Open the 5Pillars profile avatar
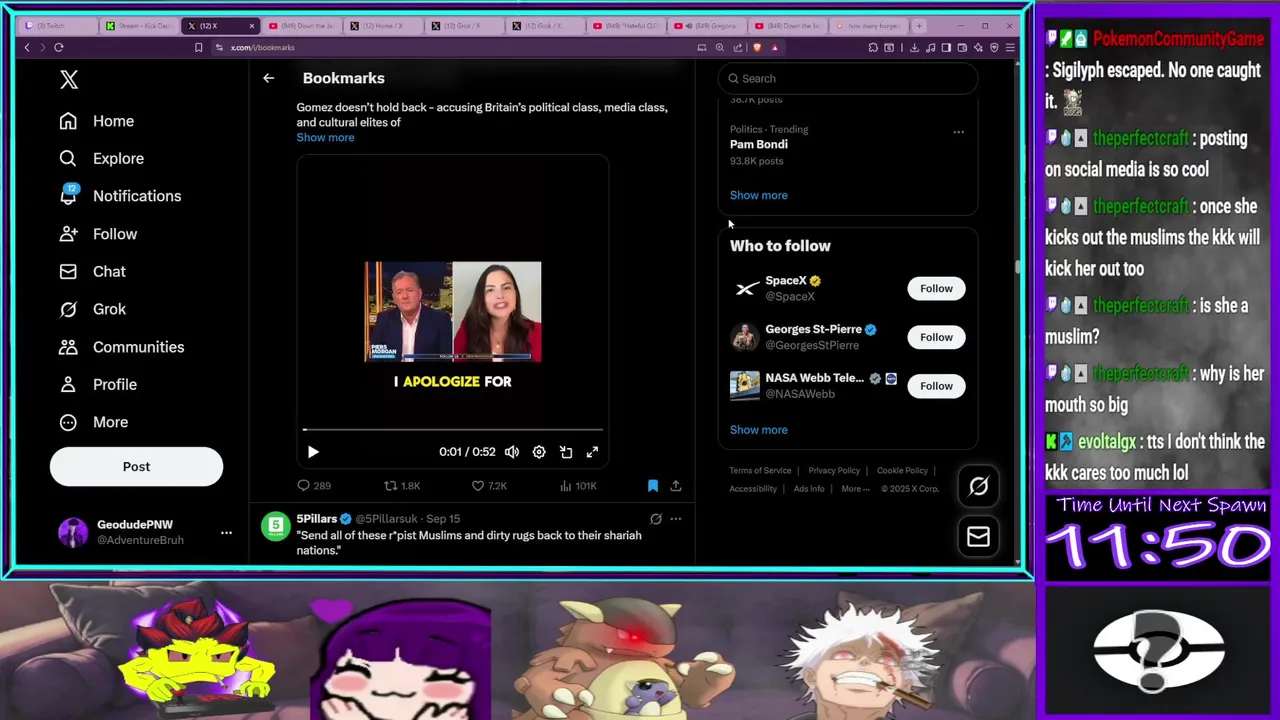Image resolution: width=1280 pixels, height=720 pixels. pos(275,527)
